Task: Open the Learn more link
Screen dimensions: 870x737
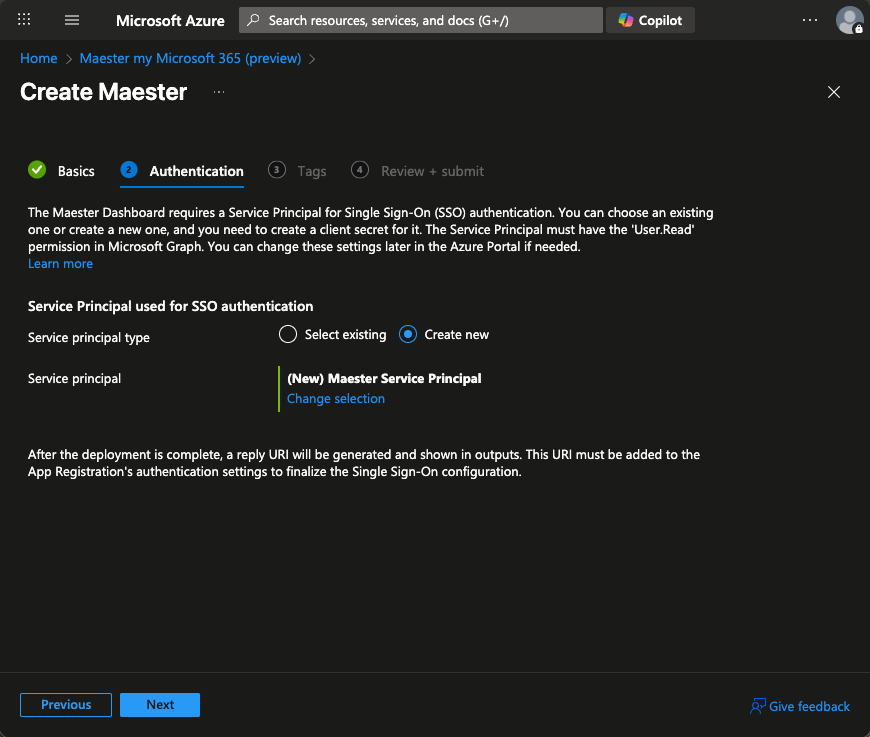Action: click(x=60, y=264)
